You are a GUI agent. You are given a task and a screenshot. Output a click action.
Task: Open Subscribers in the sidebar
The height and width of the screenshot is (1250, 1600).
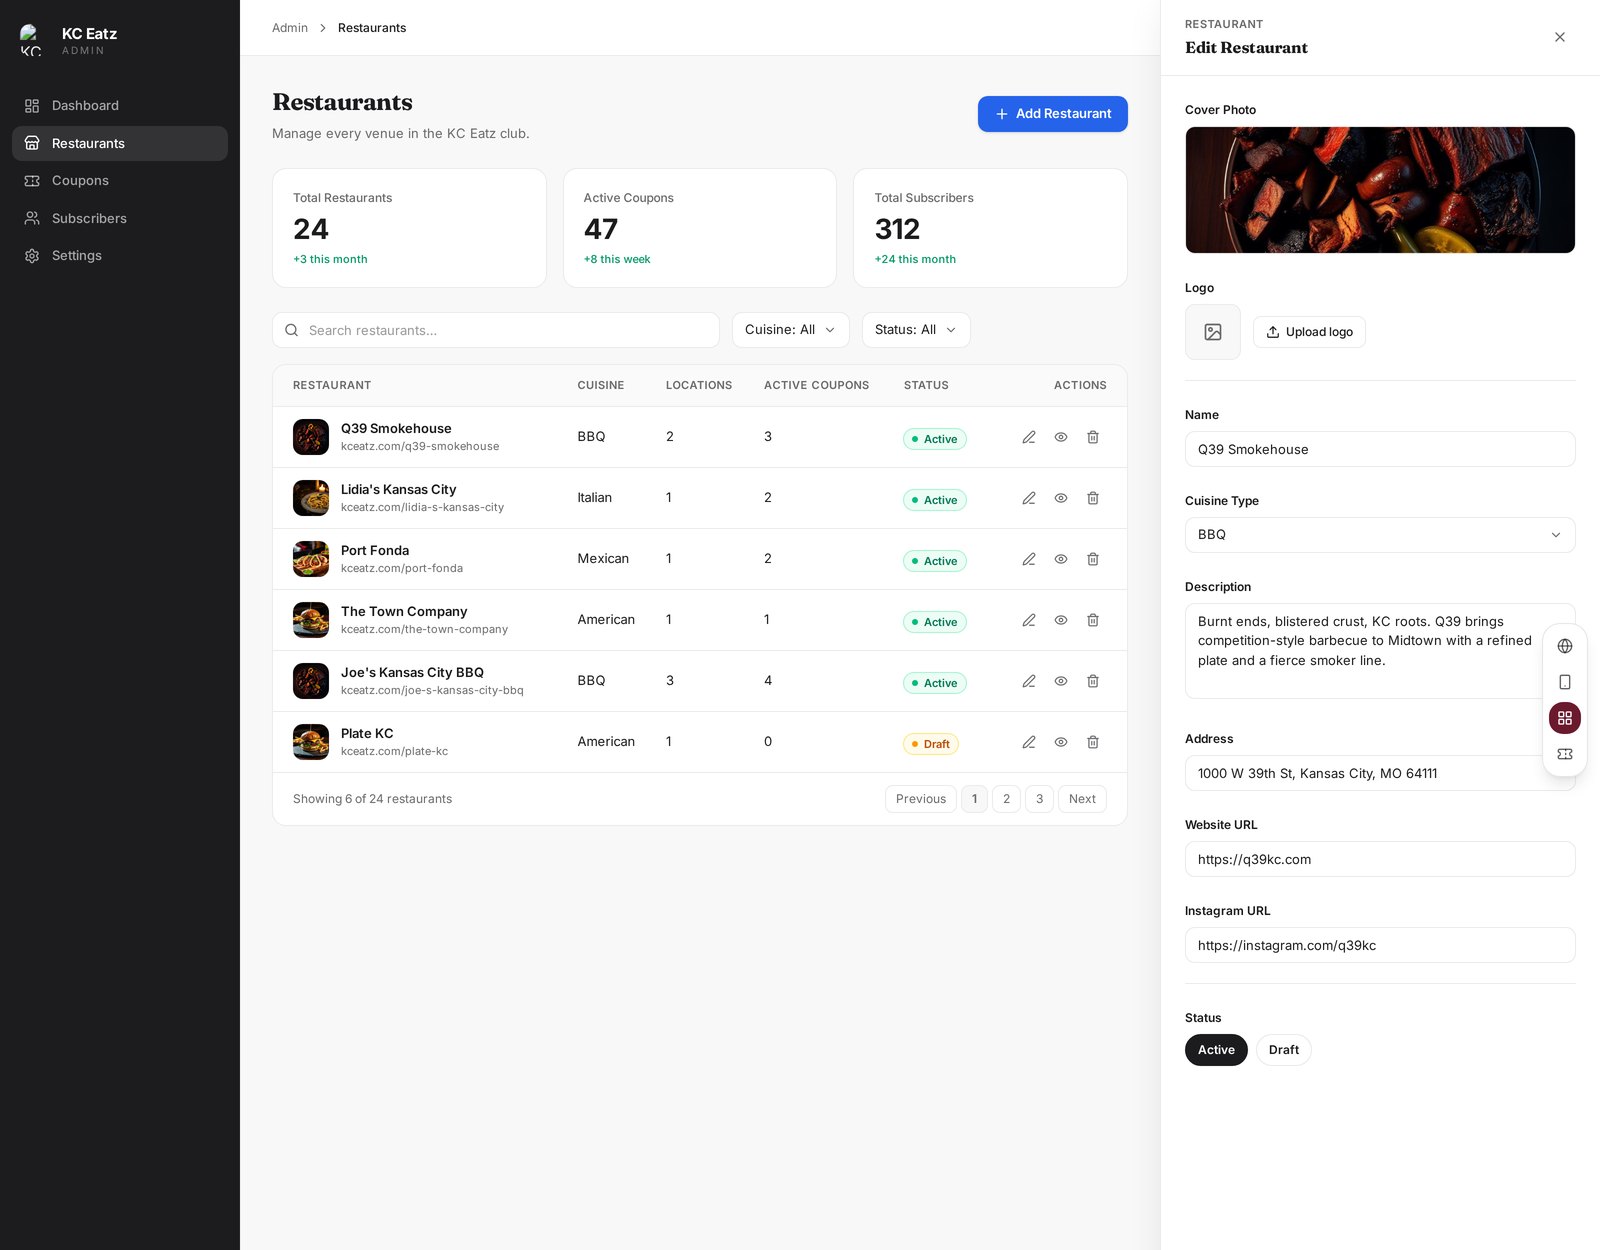click(120, 218)
